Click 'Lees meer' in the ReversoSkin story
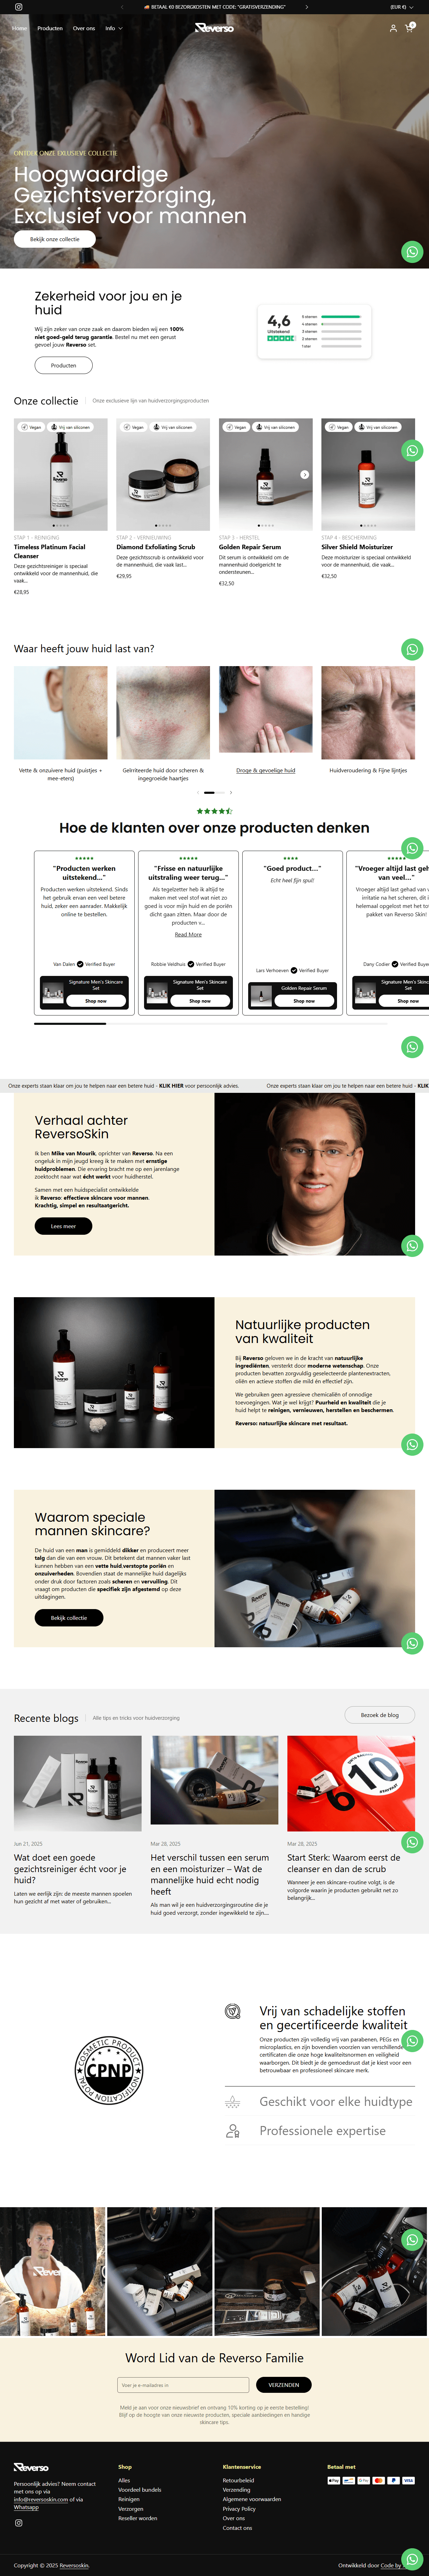 (x=63, y=1226)
